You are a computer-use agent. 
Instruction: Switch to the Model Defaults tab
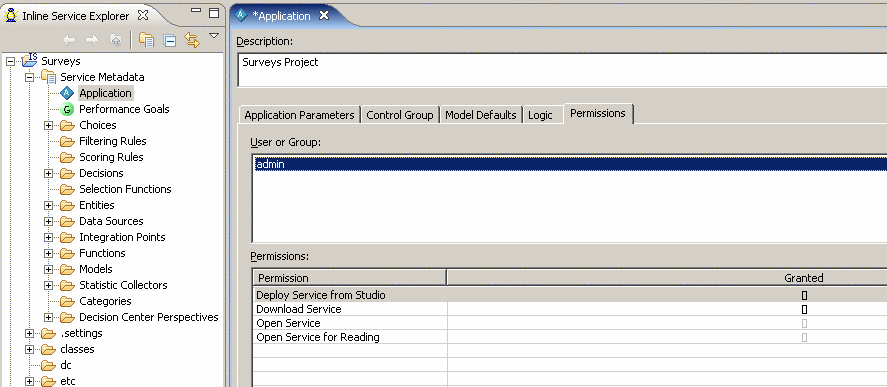(481, 115)
